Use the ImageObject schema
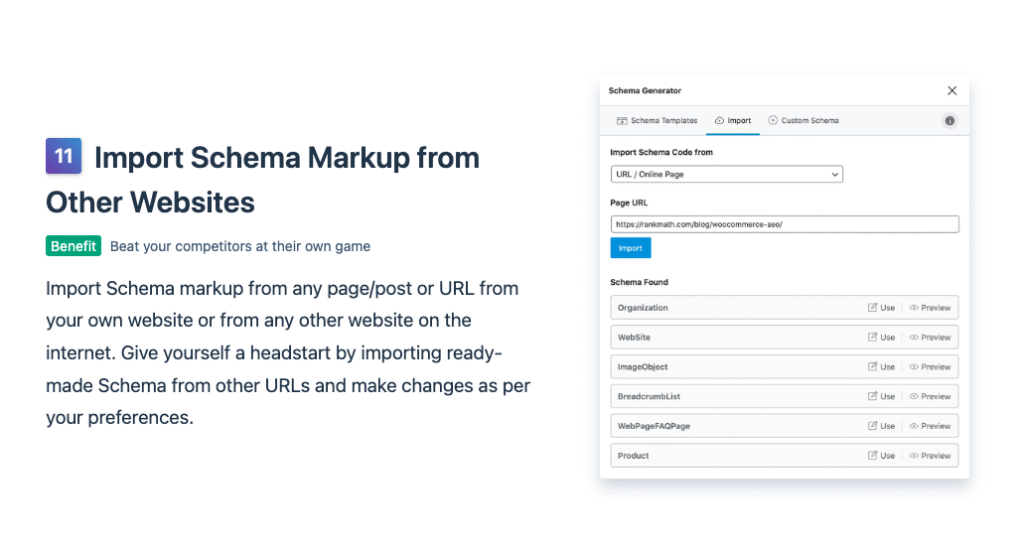 tap(882, 367)
